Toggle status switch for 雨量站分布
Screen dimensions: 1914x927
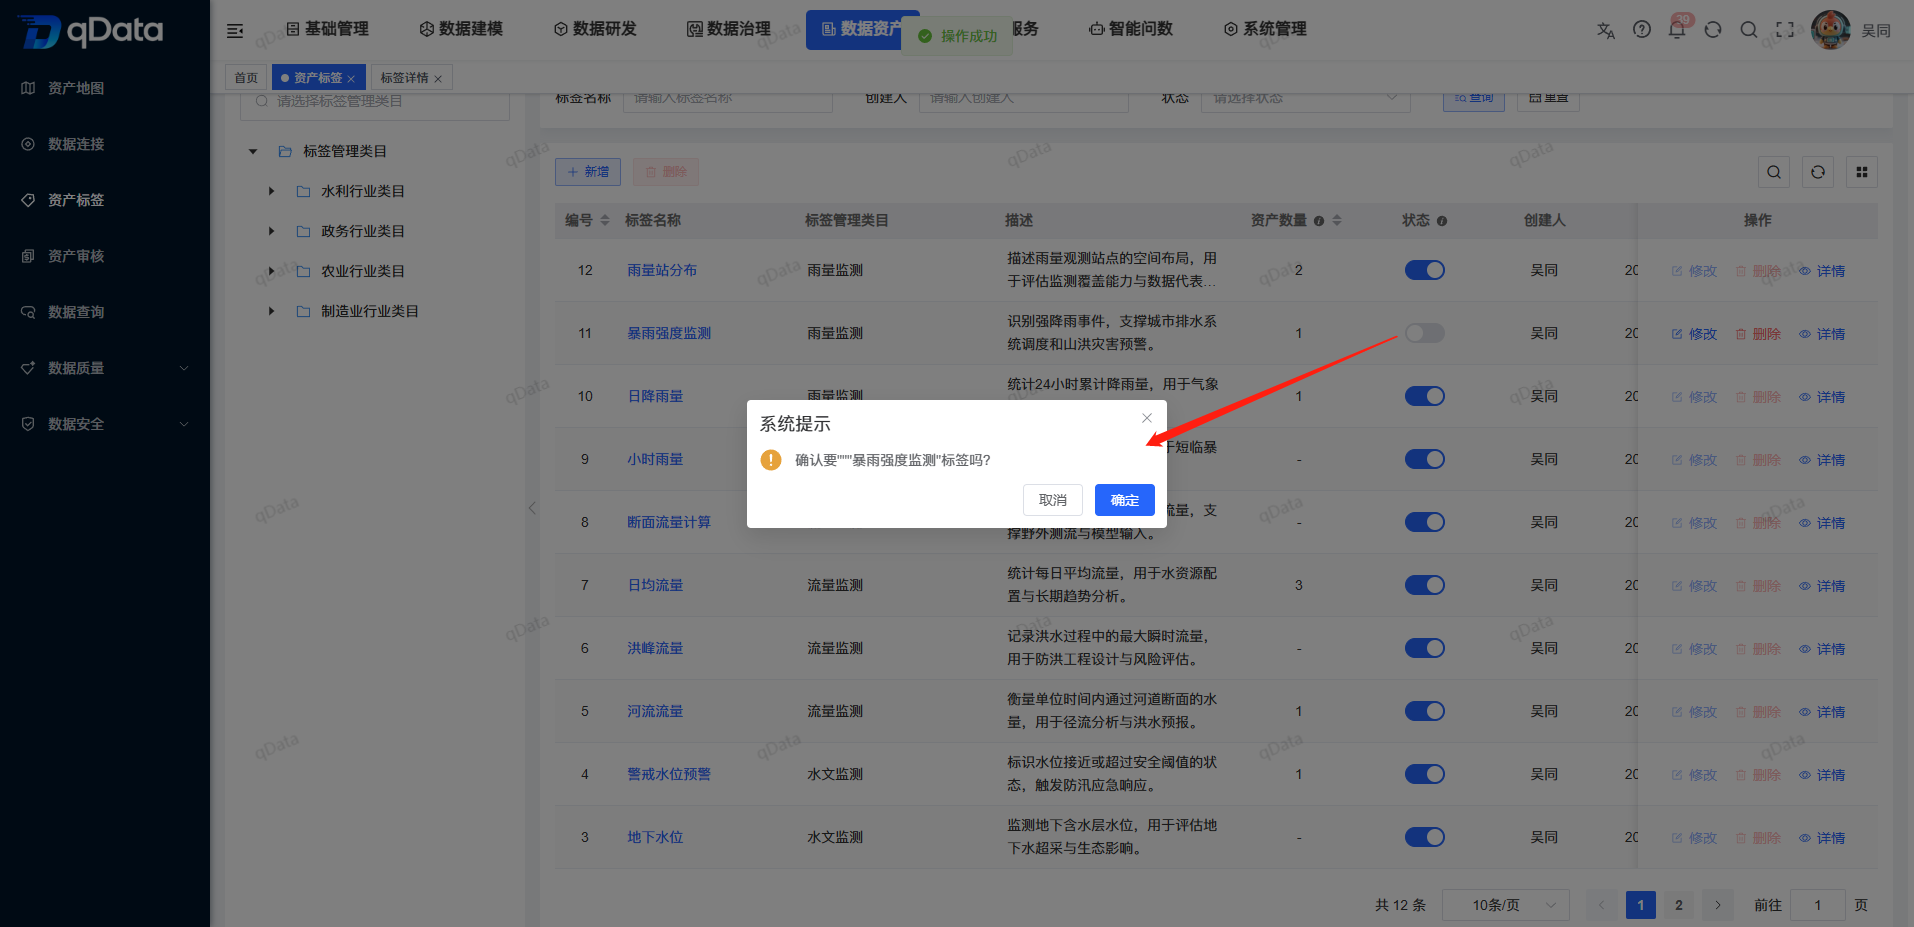[1425, 270]
